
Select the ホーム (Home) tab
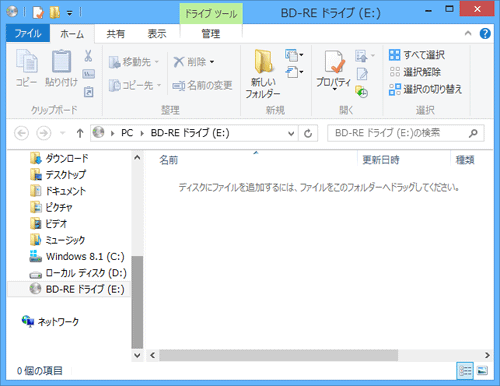(72, 34)
